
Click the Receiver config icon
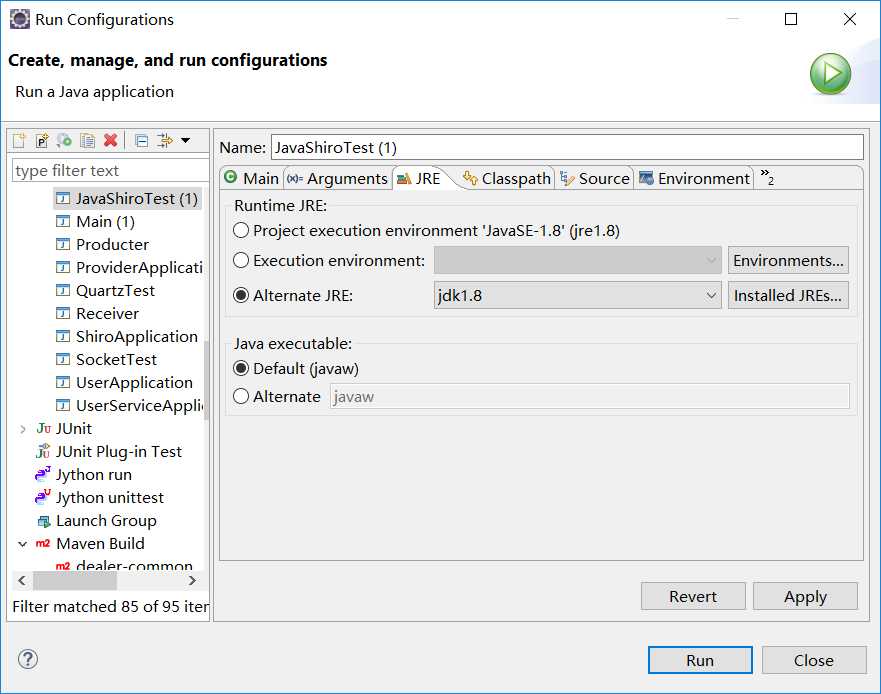(x=63, y=313)
